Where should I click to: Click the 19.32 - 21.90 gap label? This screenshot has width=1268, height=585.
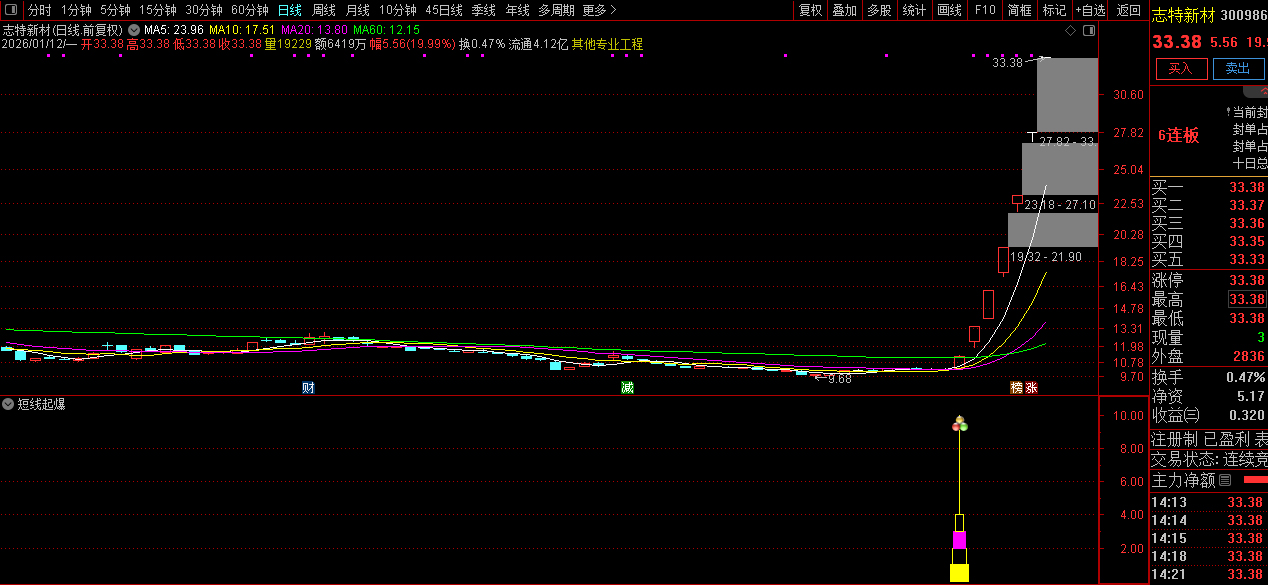[x=1046, y=257]
